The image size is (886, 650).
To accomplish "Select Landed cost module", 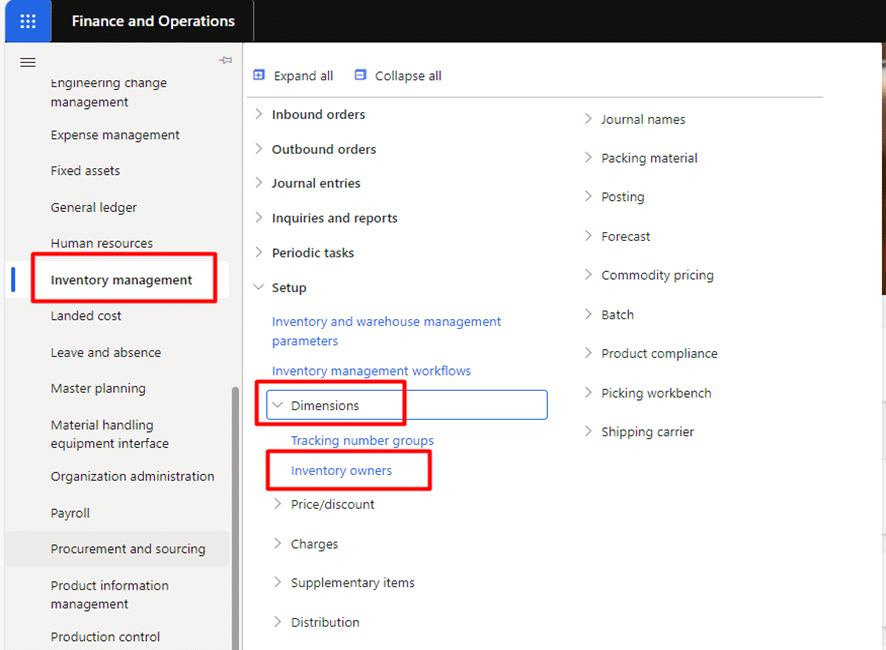I will pos(86,316).
